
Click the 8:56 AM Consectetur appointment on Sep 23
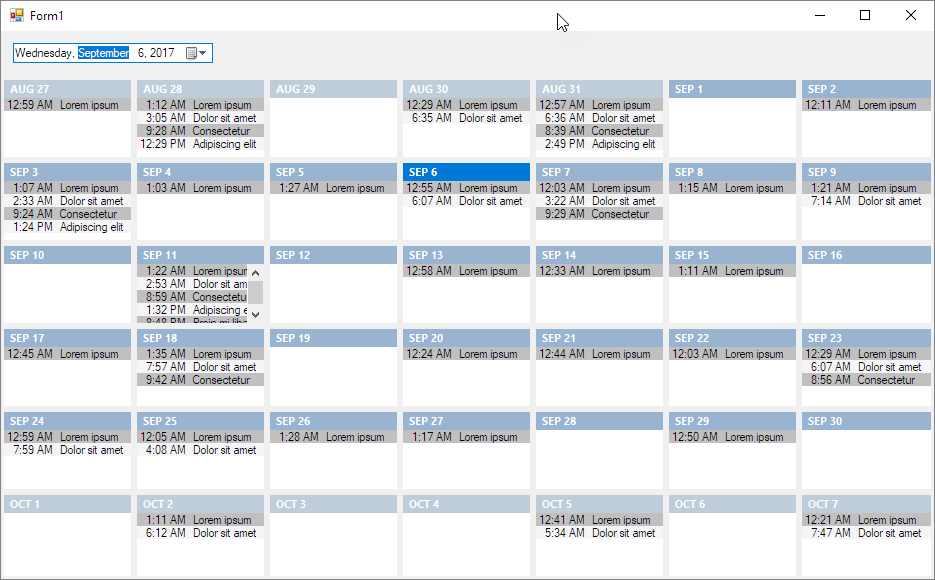[x=864, y=380]
